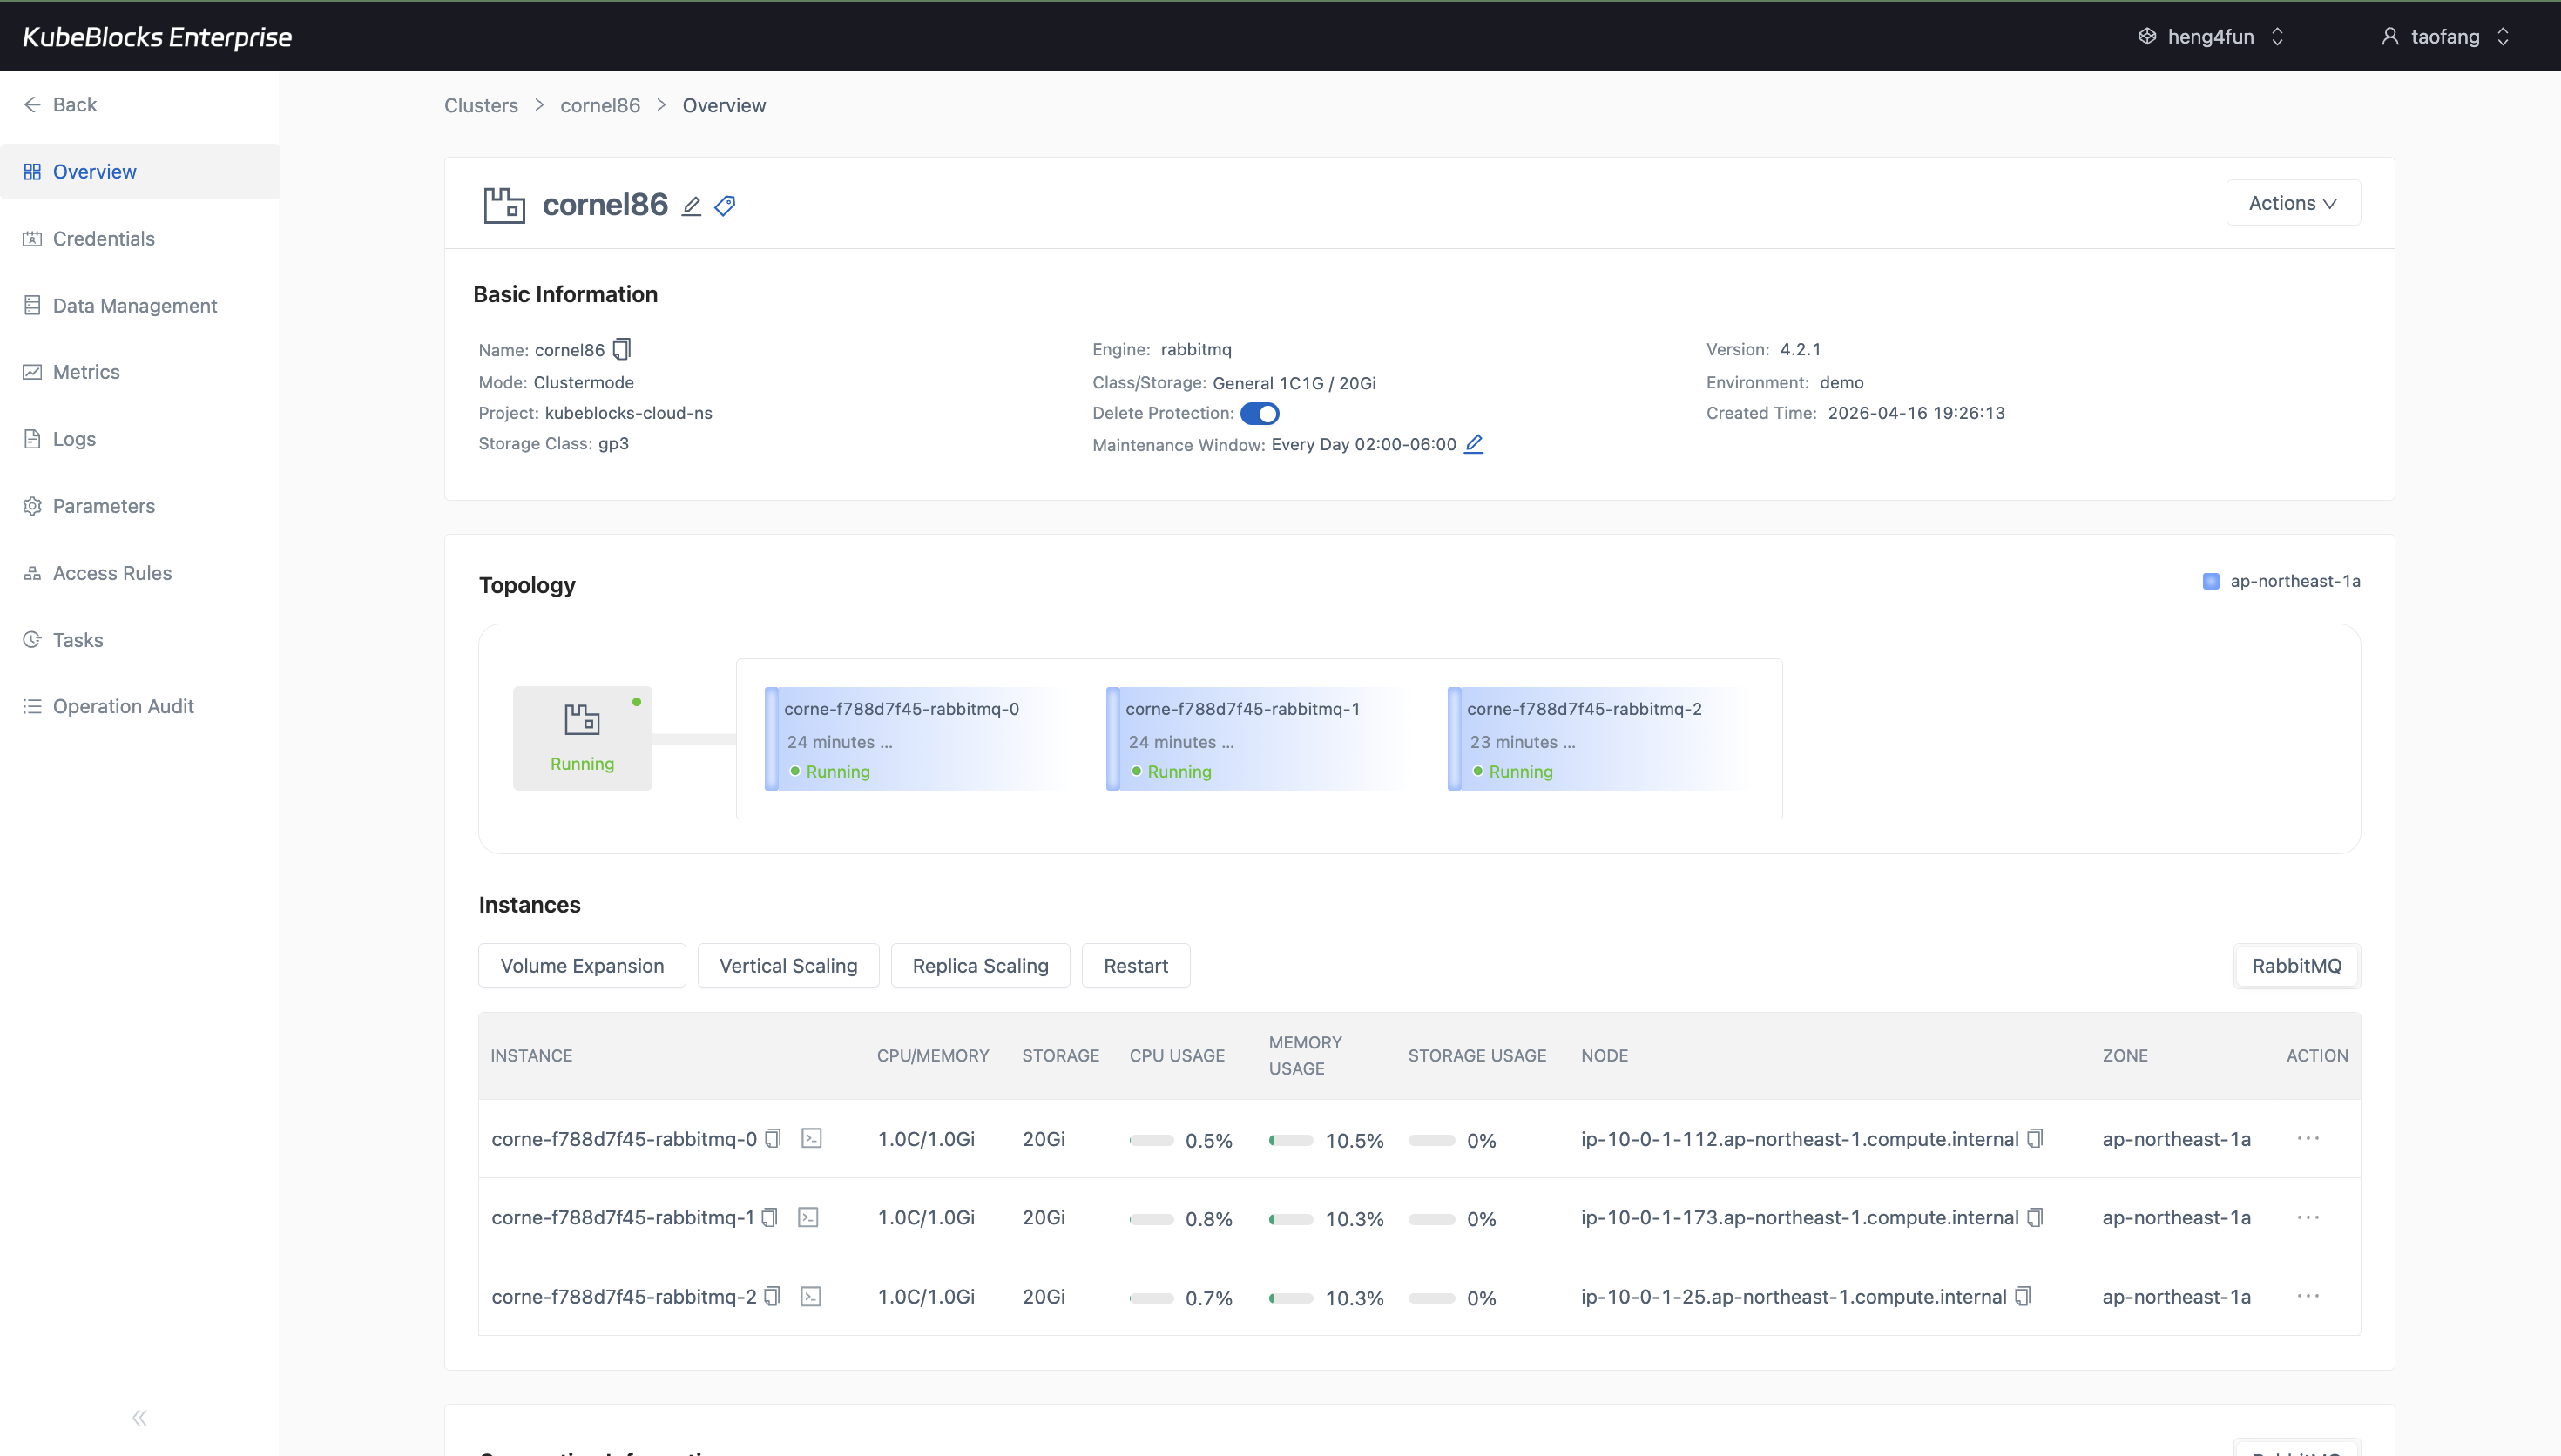Click CPU usage bar for rabbitmq-1
Image resolution: width=2561 pixels, height=1456 pixels.
[x=1151, y=1220]
